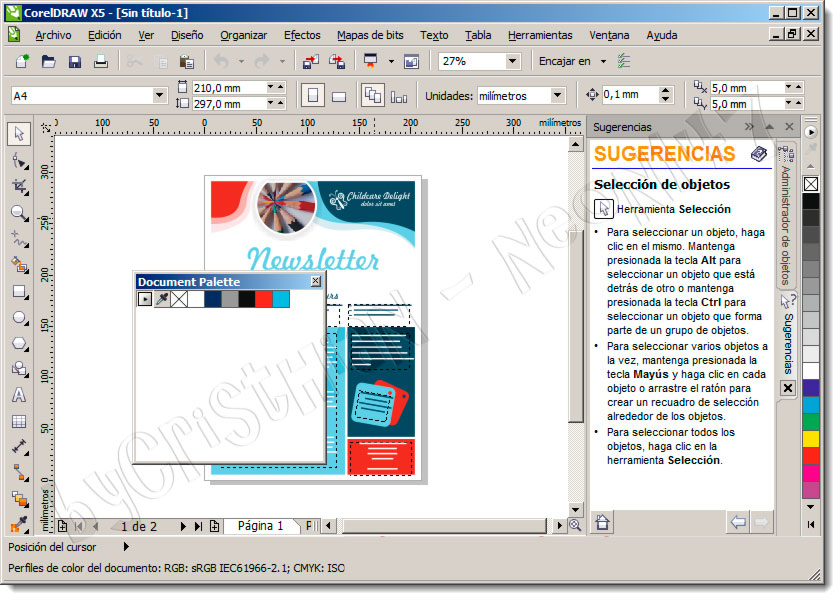Select the Polygon tool
Image resolution: width=840 pixels, height=600 pixels.
[20, 343]
